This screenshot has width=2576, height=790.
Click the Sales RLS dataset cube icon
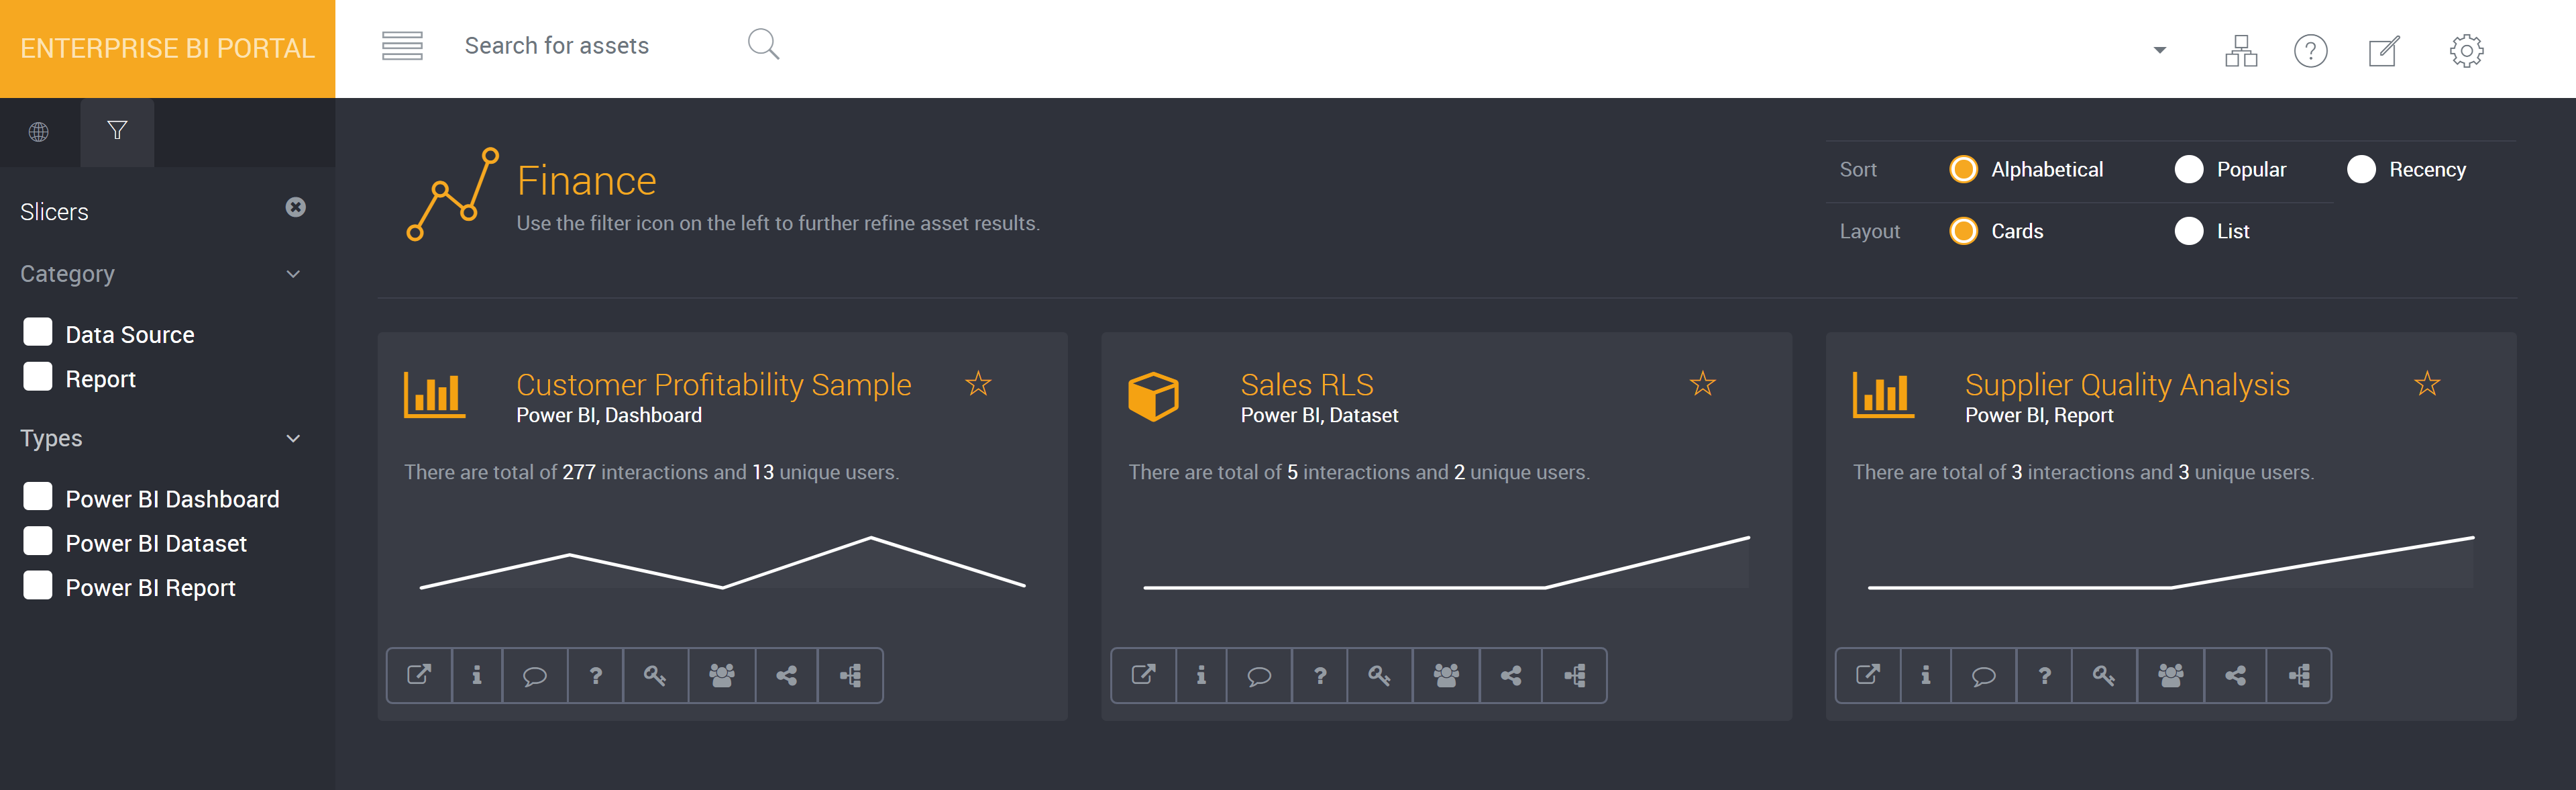tap(1153, 396)
